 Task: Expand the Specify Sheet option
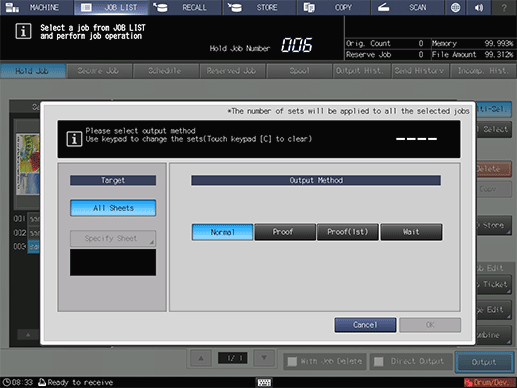point(113,238)
